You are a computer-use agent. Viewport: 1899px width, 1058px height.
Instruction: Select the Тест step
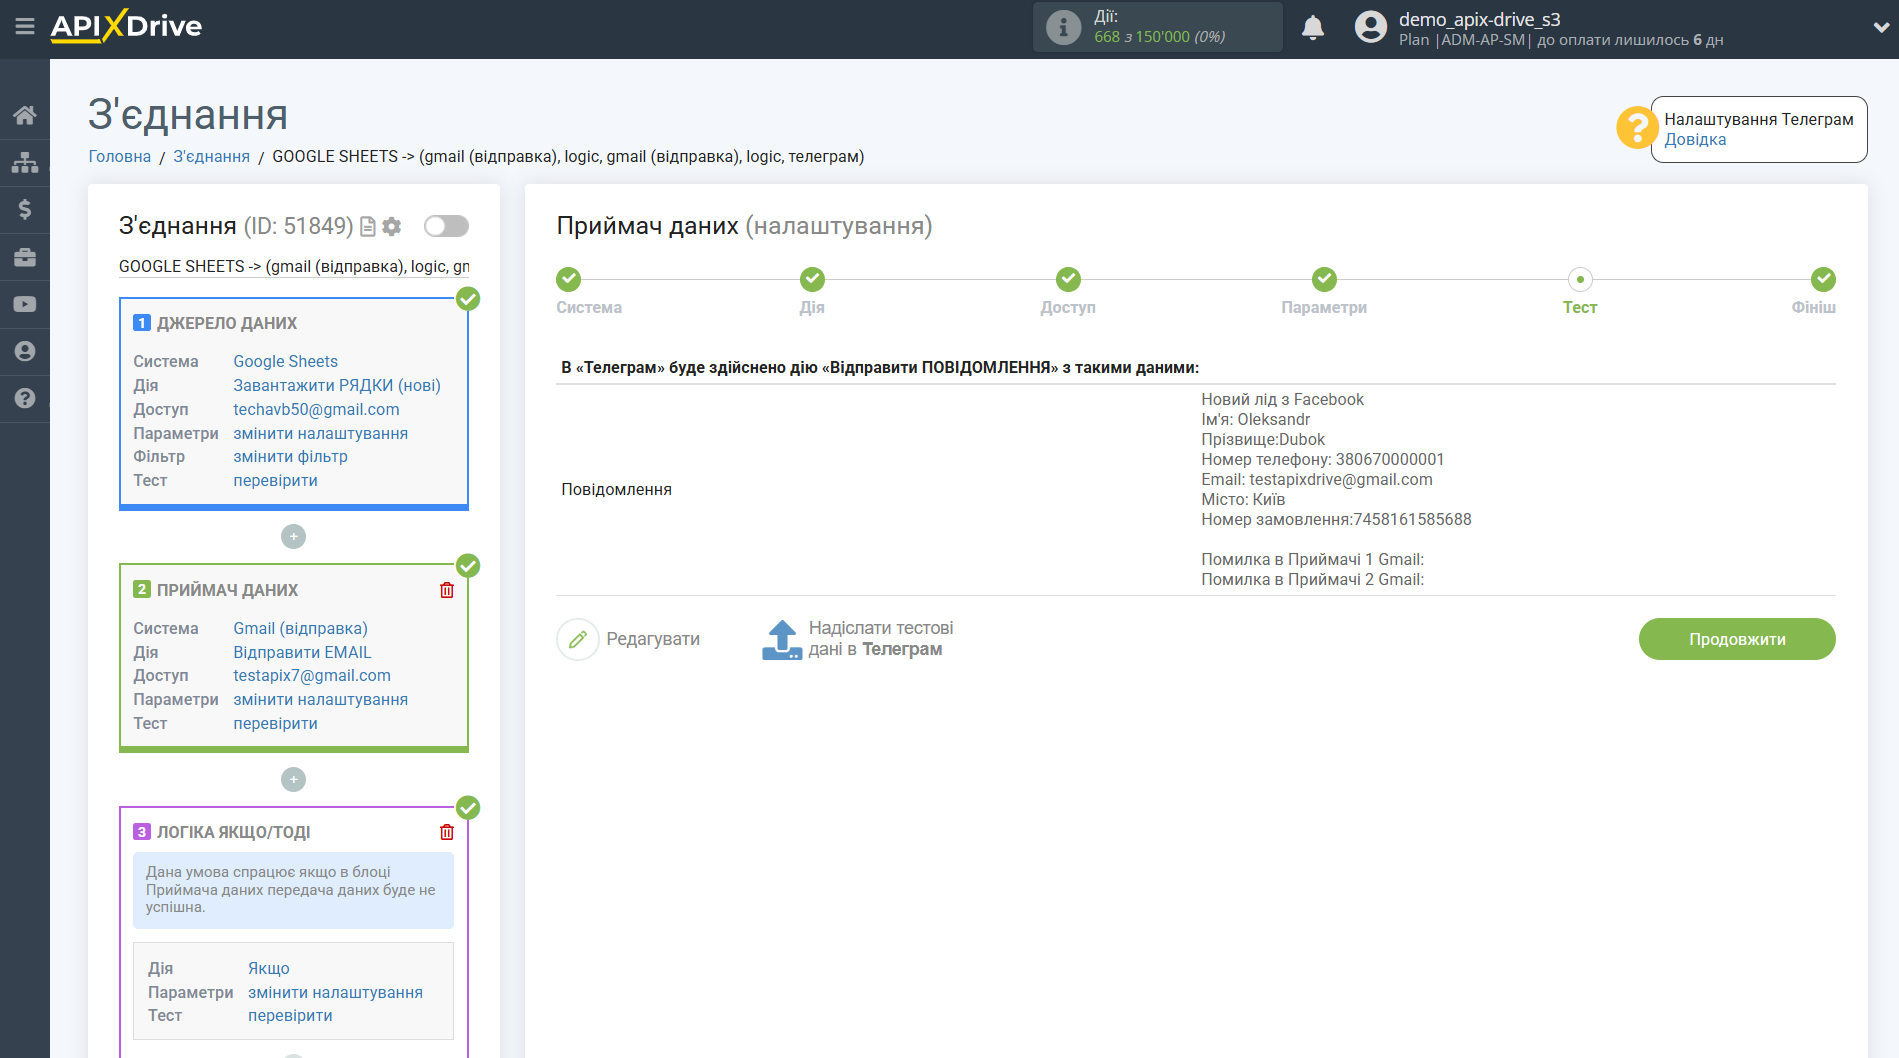[x=1580, y=279]
